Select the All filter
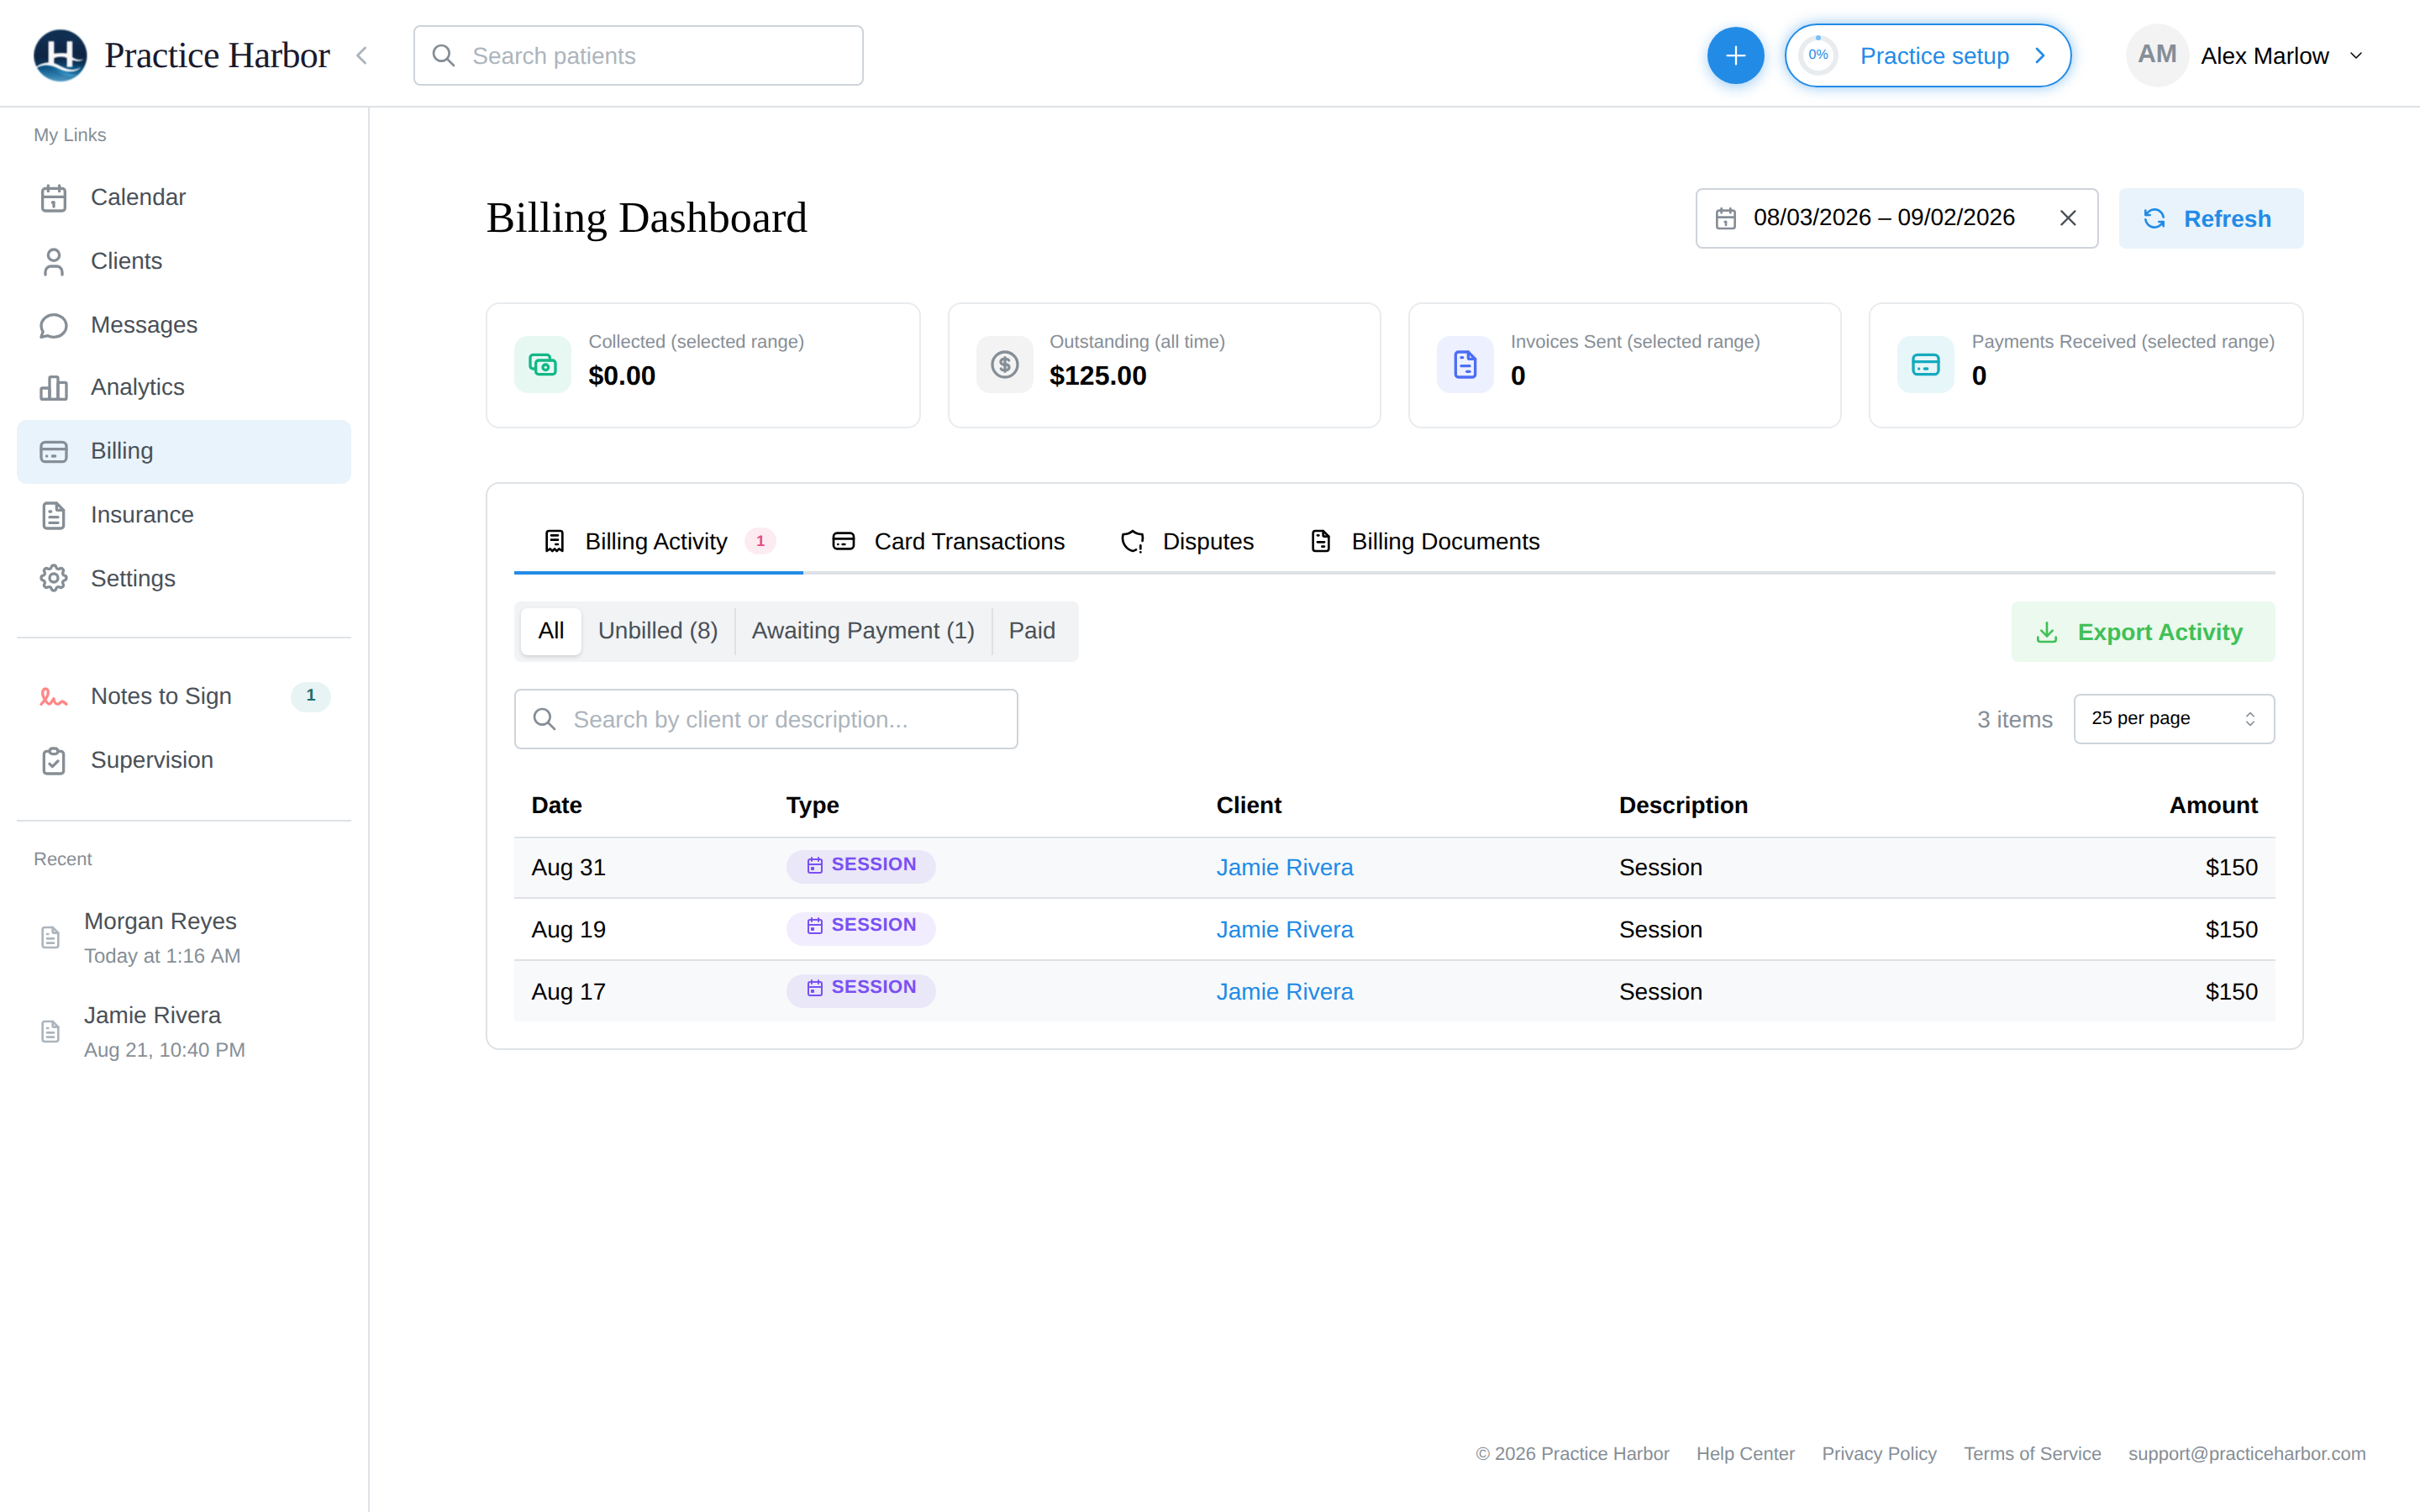2420x1512 pixels. pos(551,631)
